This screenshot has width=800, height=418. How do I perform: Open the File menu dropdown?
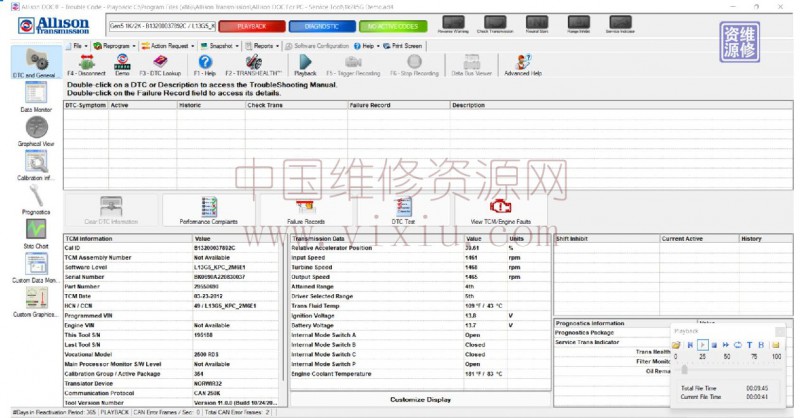(x=77, y=46)
